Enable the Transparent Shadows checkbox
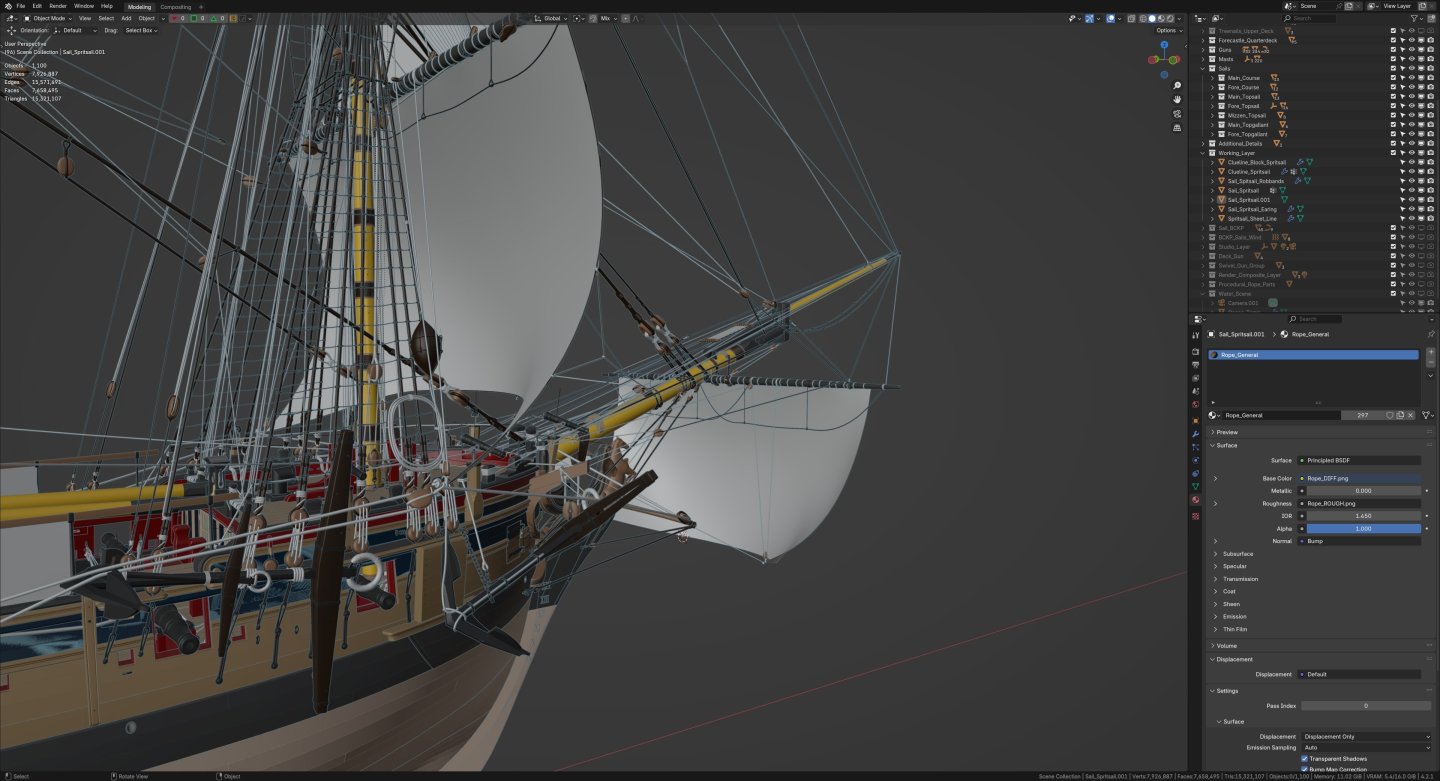The height and width of the screenshot is (781, 1440). pos(1304,759)
